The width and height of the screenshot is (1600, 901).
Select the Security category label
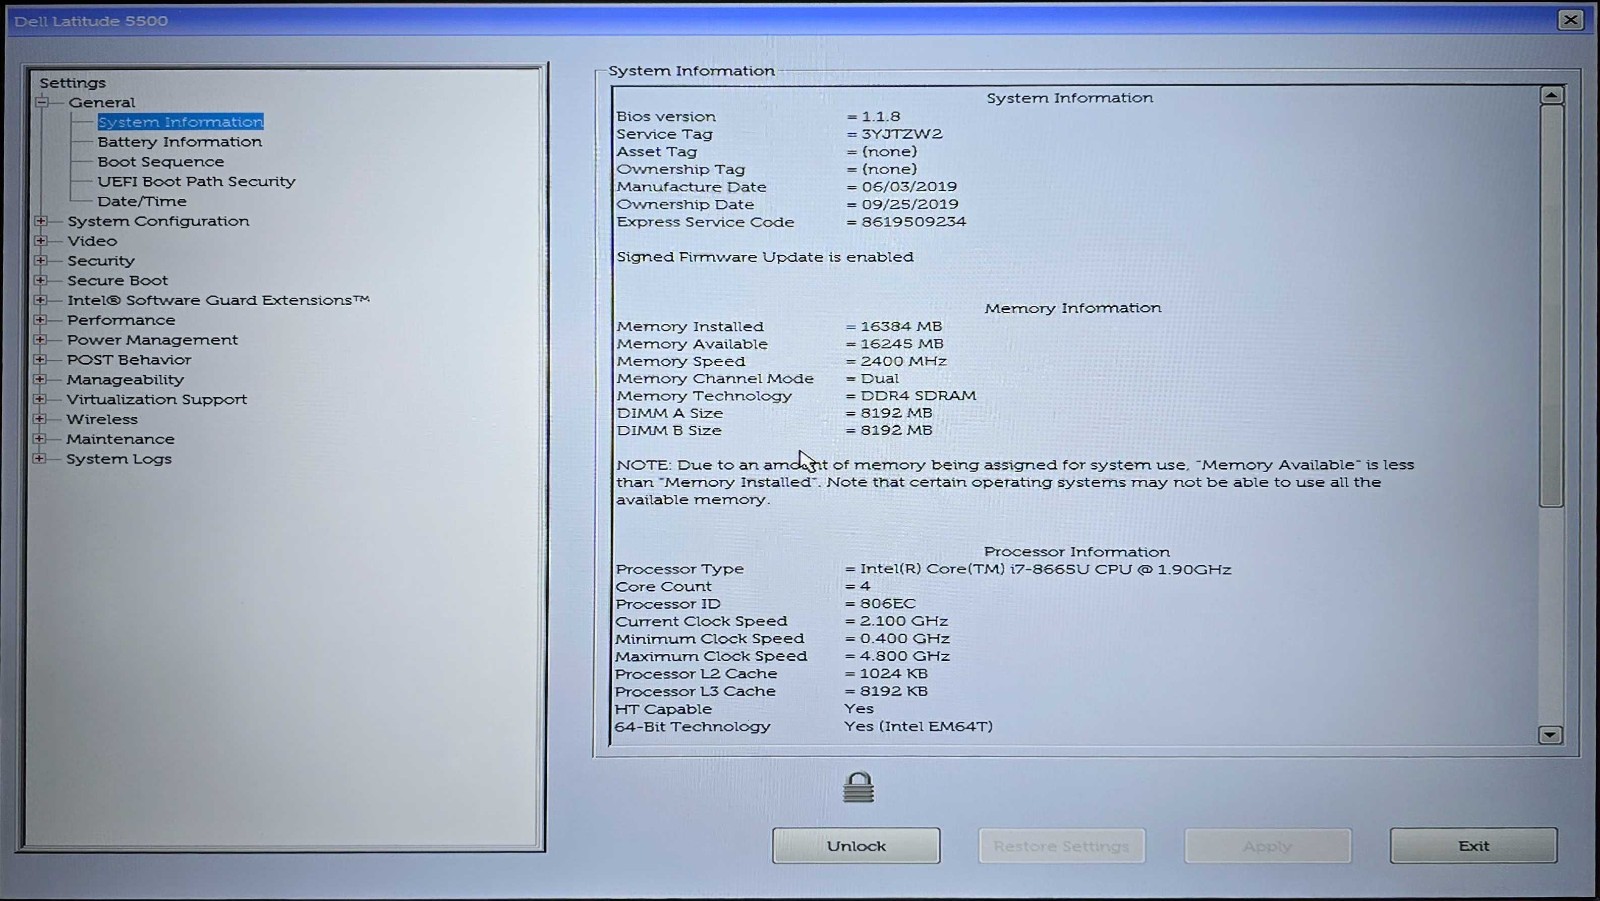[101, 260]
